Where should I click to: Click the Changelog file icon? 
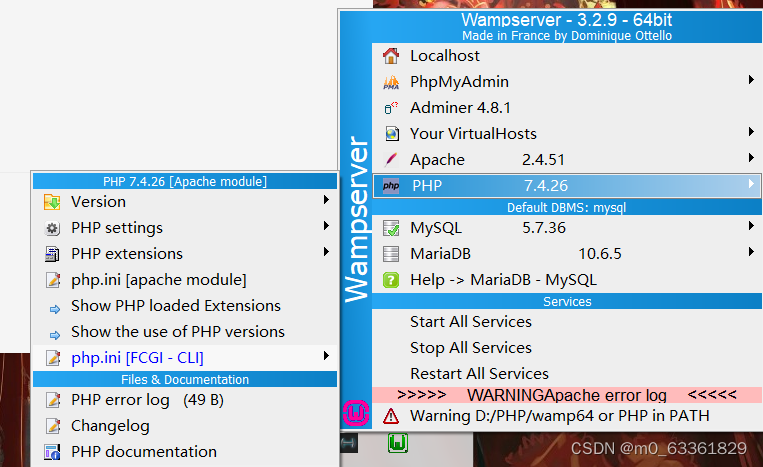[53, 426]
